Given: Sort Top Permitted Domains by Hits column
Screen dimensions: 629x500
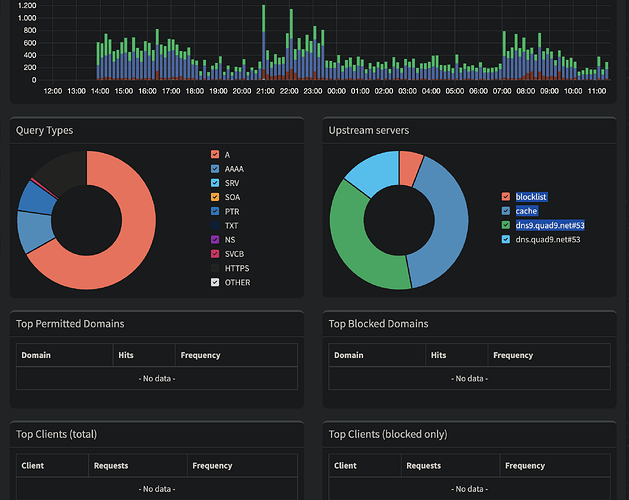Looking at the screenshot, I should click(x=126, y=355).
